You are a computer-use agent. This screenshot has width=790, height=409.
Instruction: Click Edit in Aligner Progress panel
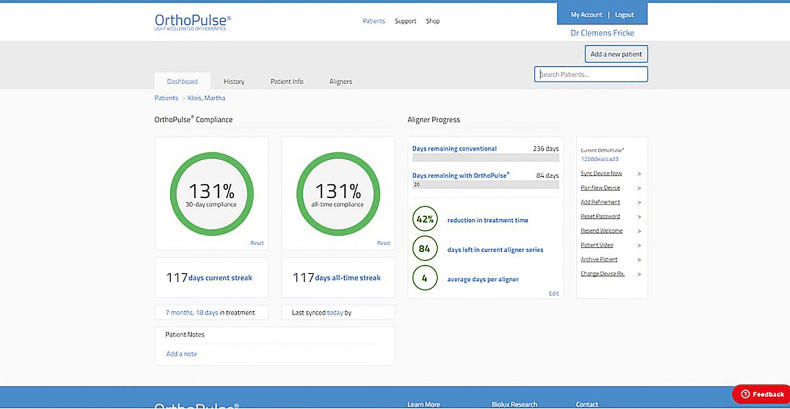point(554,293)
